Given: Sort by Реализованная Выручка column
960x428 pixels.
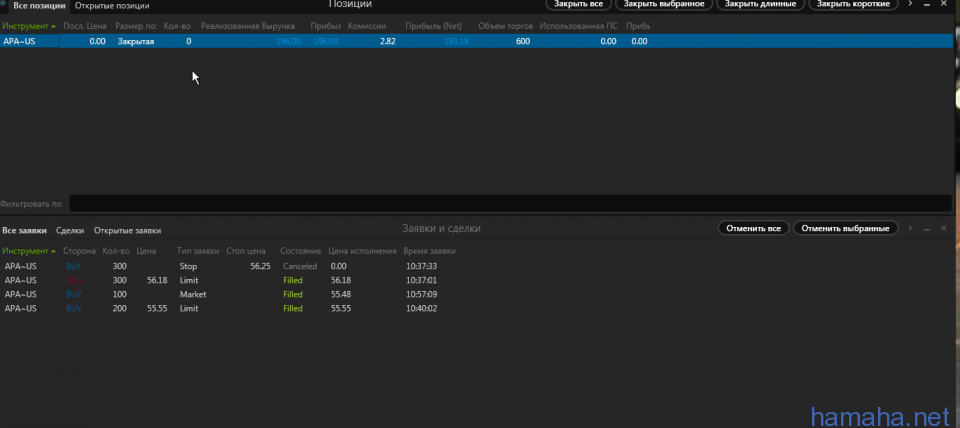Looking at the screenshot, I should [247, 26].
